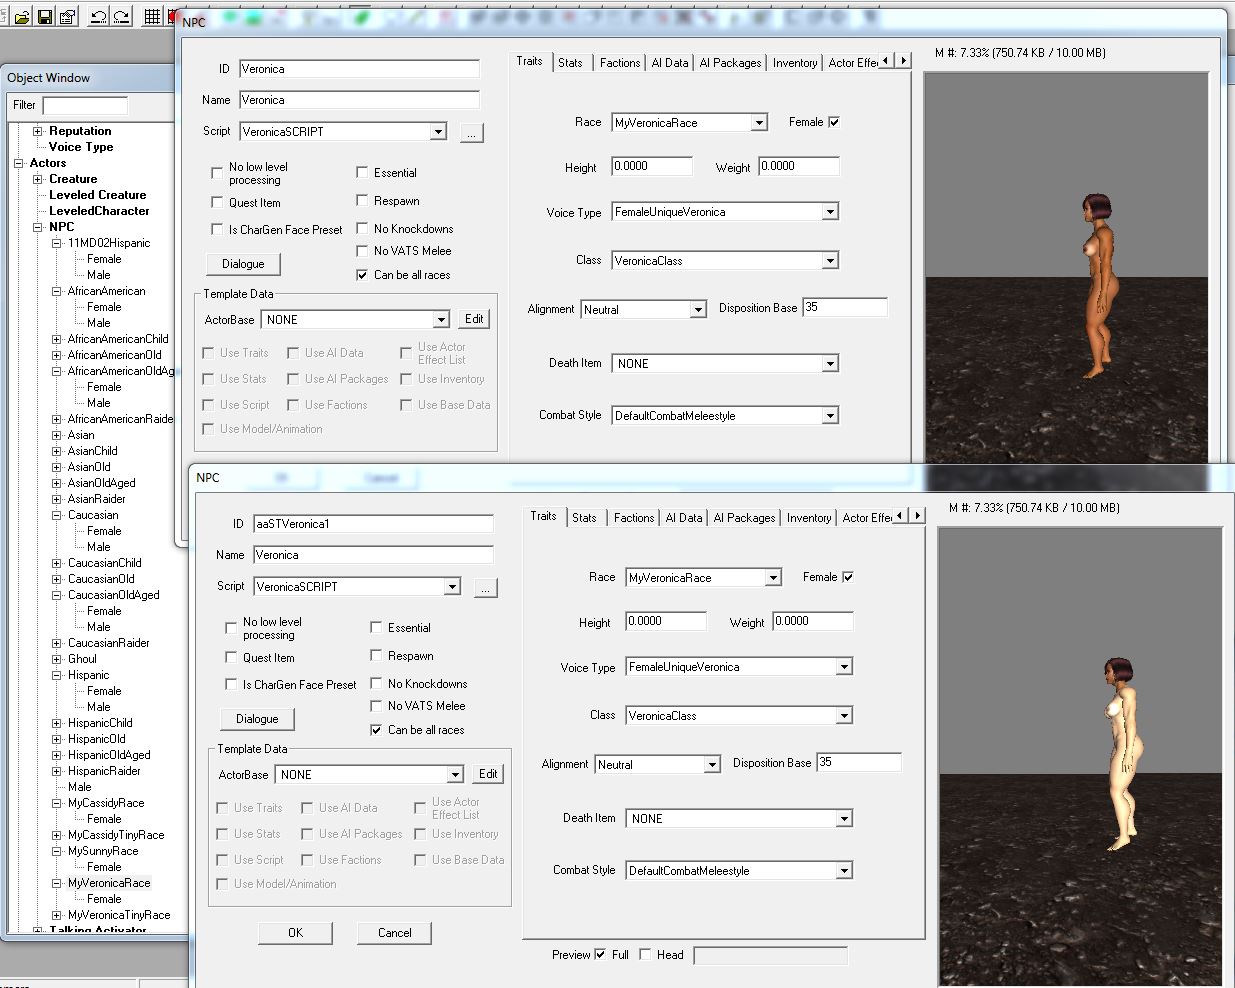Click the floppy disk save icon
1235x988 pixels.
tap(44, 16)
